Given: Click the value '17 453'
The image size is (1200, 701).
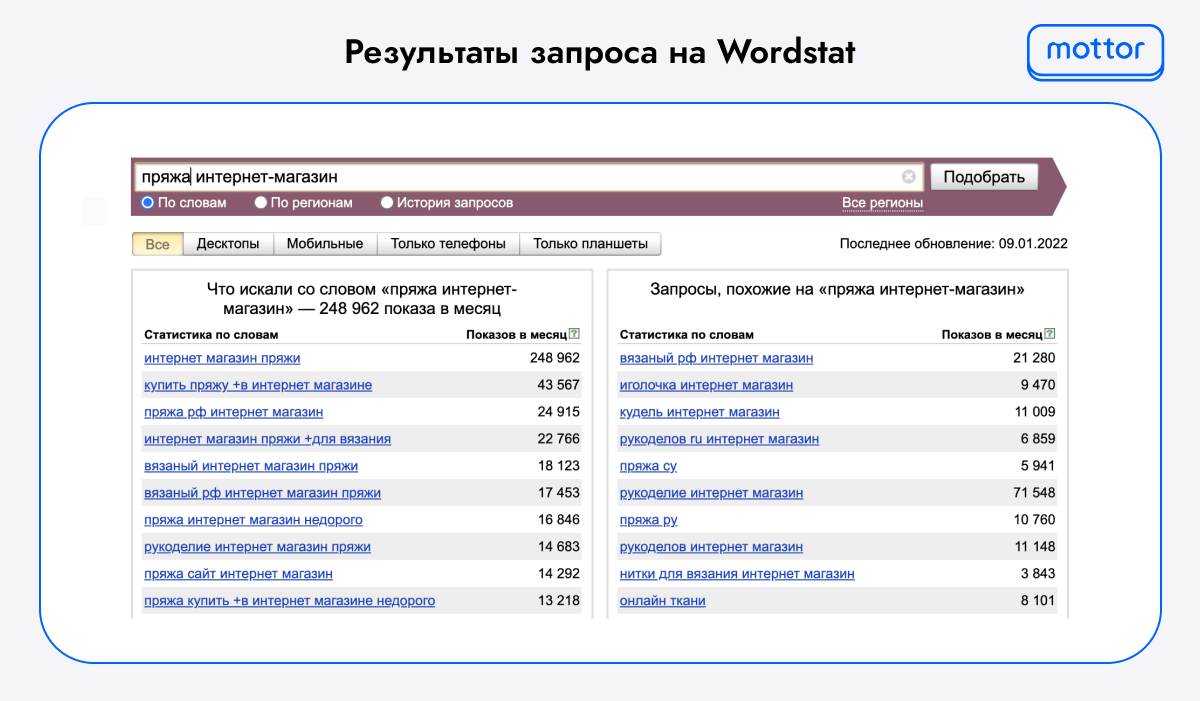Looking at the screenshot, I should [x=559, y=493].
